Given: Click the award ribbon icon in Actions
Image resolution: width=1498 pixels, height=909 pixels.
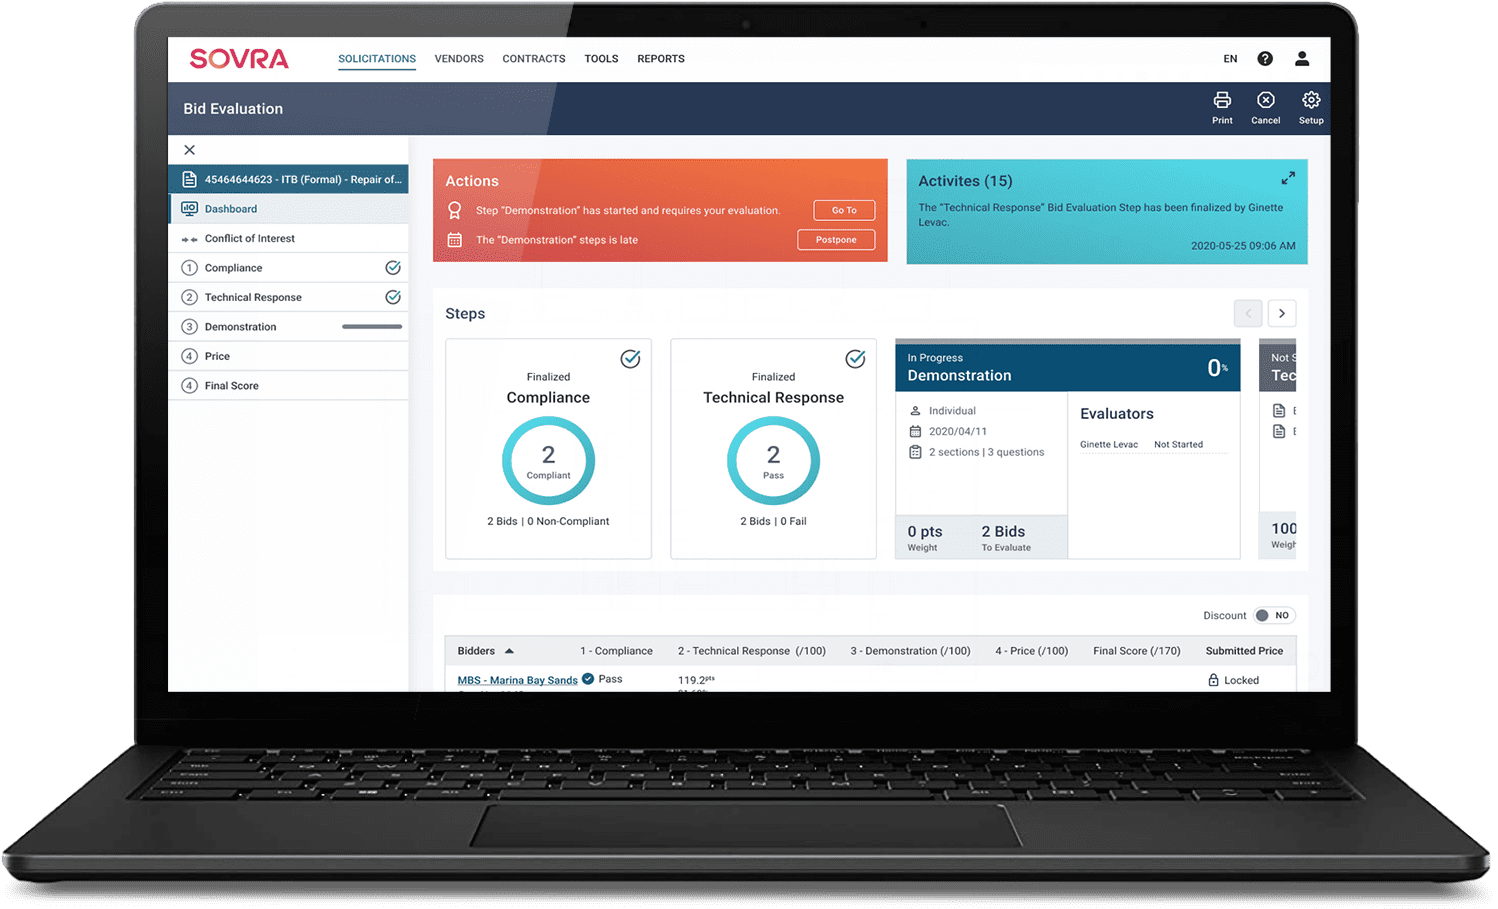Looking at the screenshot, I should [455, 210].
